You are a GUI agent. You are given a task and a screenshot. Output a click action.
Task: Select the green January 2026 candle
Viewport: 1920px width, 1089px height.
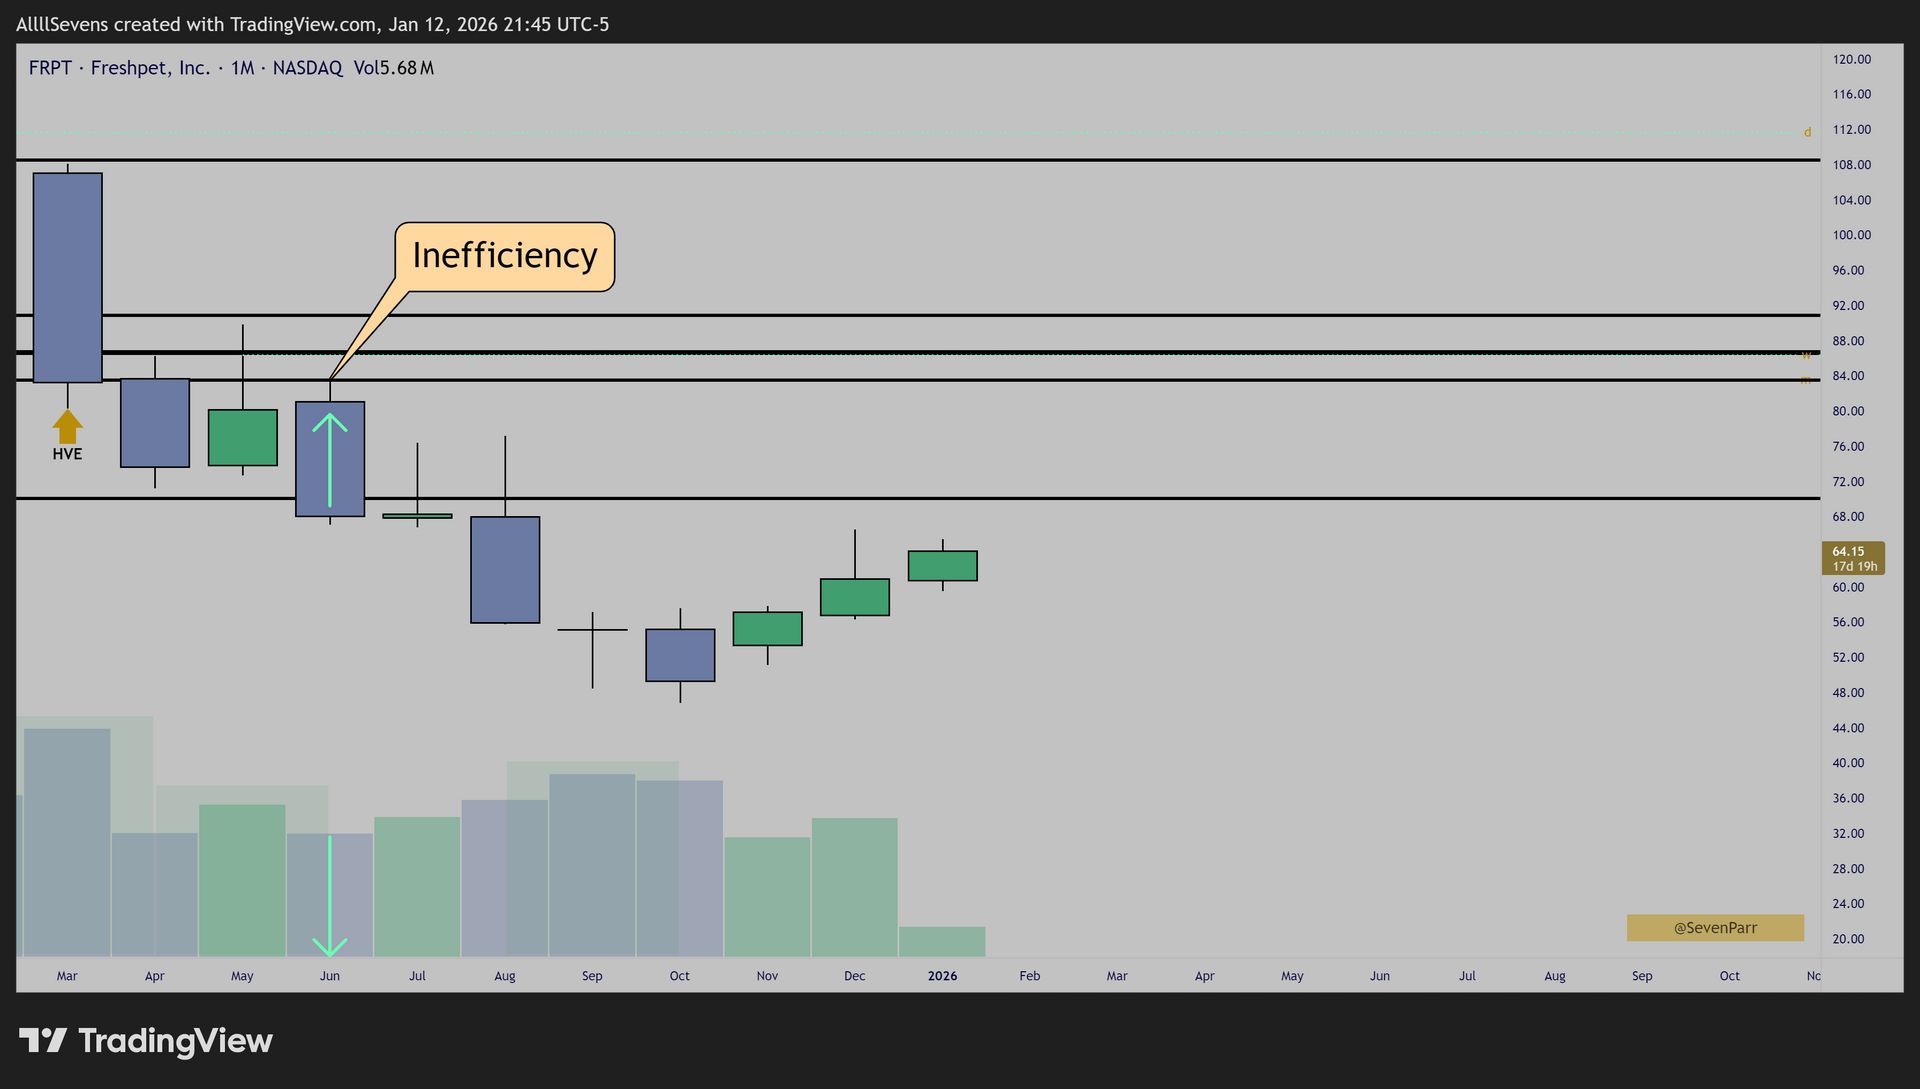(x=942, y=566)
